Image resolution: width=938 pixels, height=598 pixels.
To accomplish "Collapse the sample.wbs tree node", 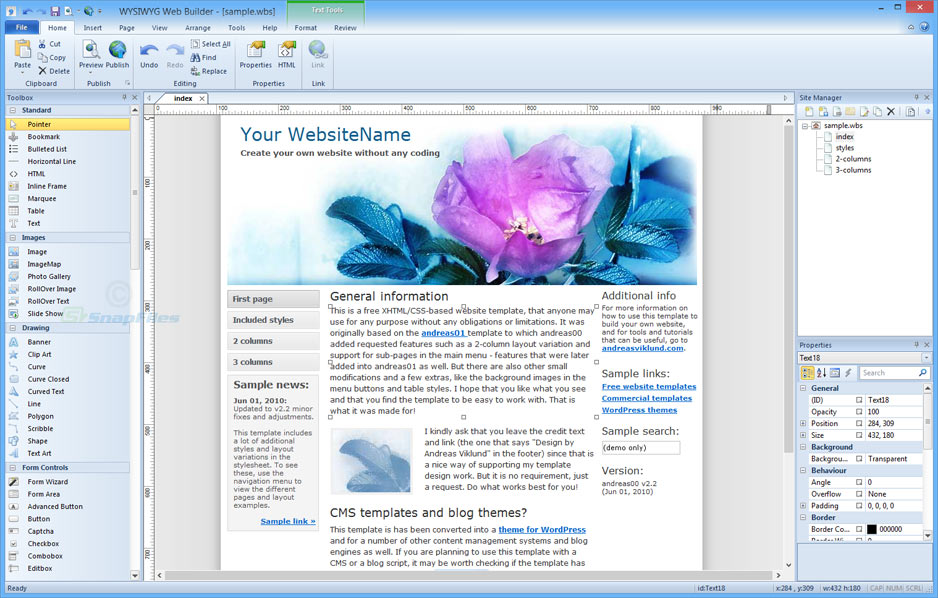I will (805, 126).
